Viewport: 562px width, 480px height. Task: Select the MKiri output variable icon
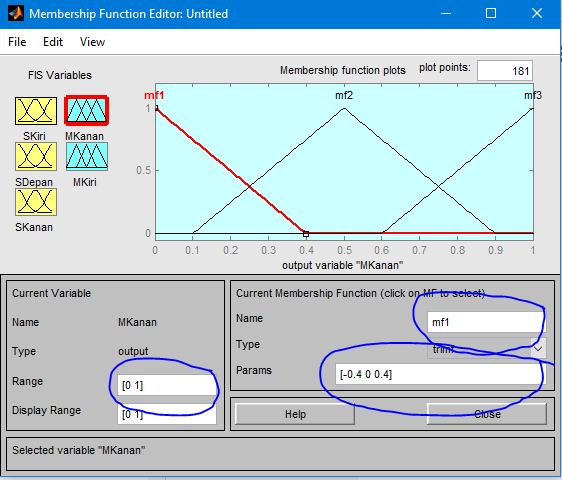pos(87,156)
